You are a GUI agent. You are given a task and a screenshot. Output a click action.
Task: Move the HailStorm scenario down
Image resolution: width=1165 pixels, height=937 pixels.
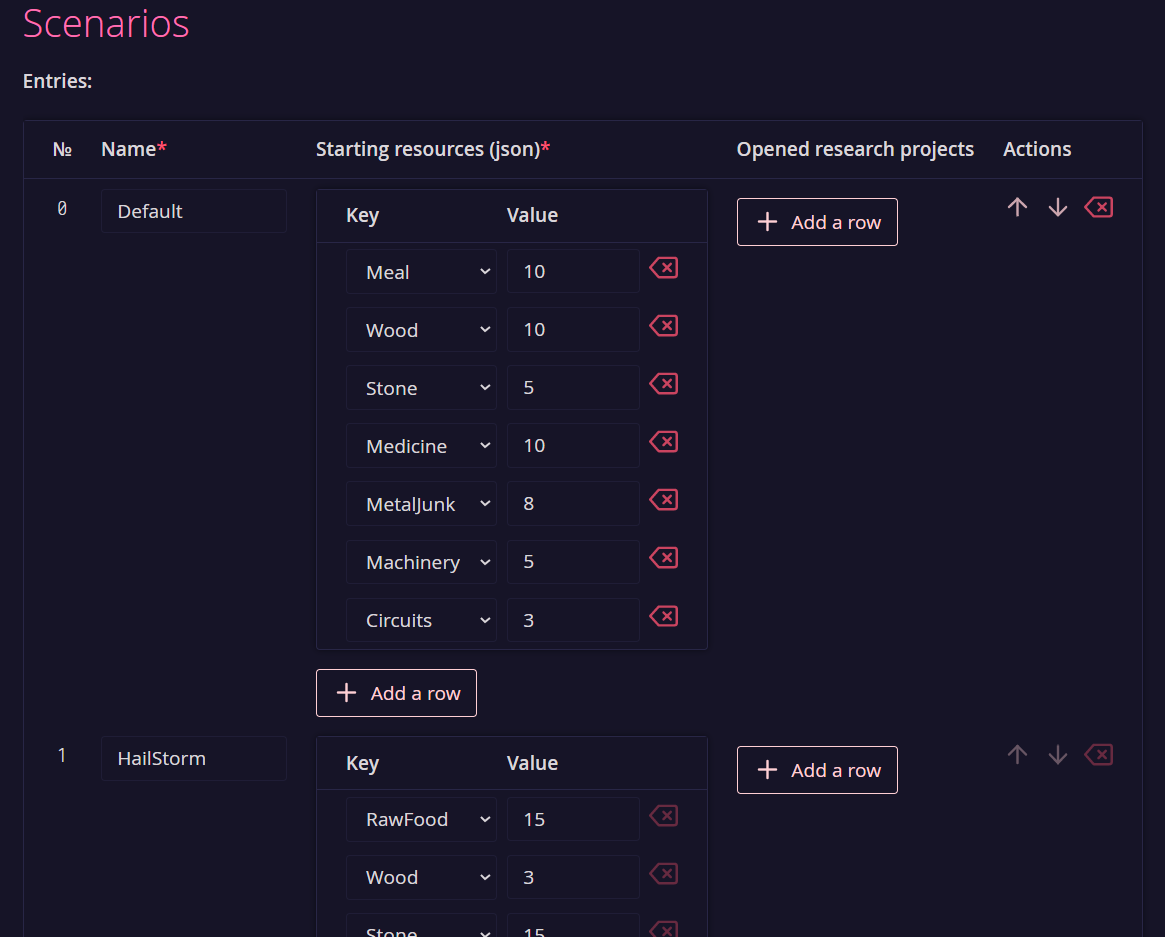tap(1057, 755)
